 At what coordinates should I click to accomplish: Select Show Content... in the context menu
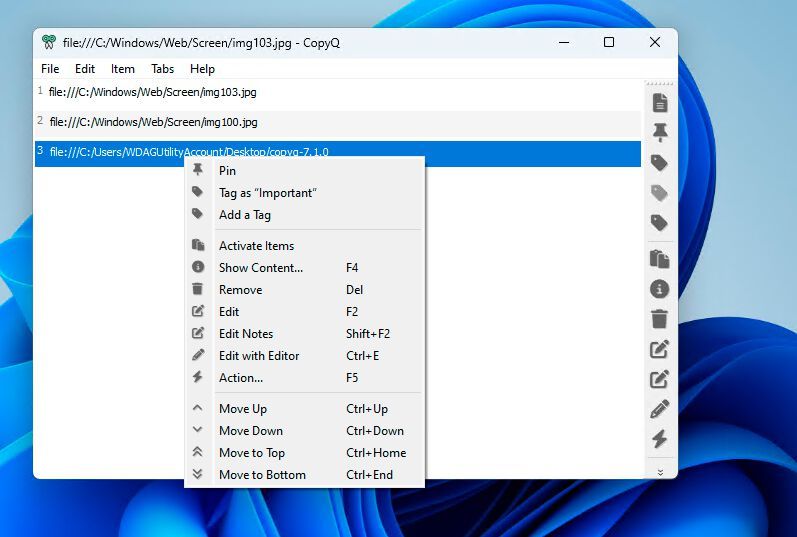click(260, 268)
